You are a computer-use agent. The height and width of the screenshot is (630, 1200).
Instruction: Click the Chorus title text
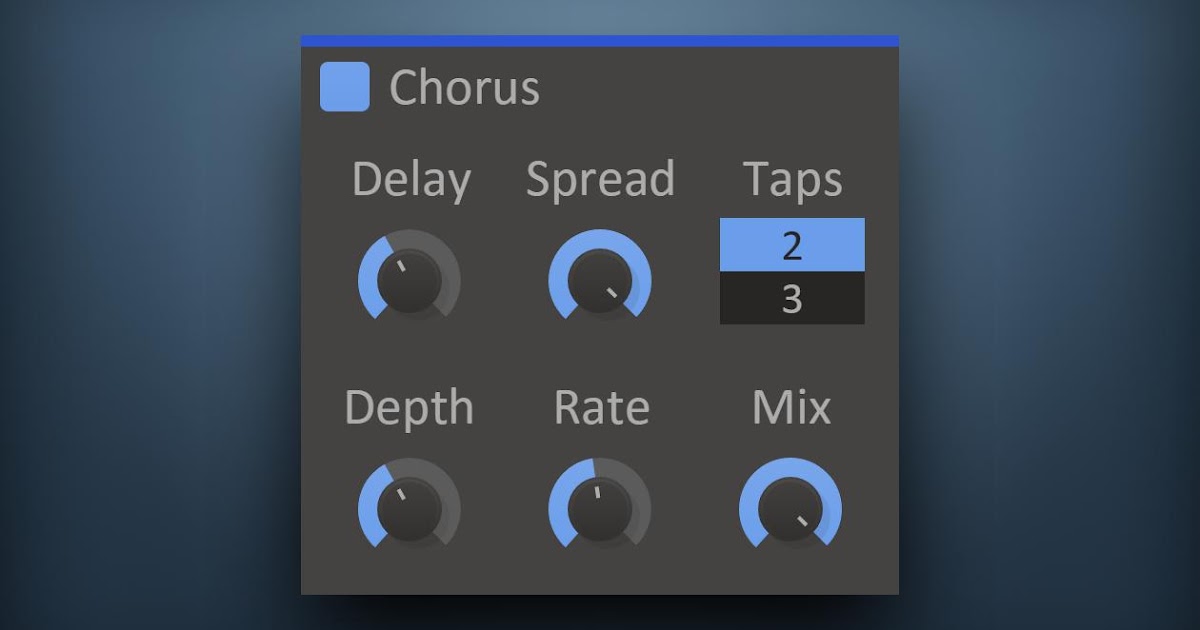[464, 88]
